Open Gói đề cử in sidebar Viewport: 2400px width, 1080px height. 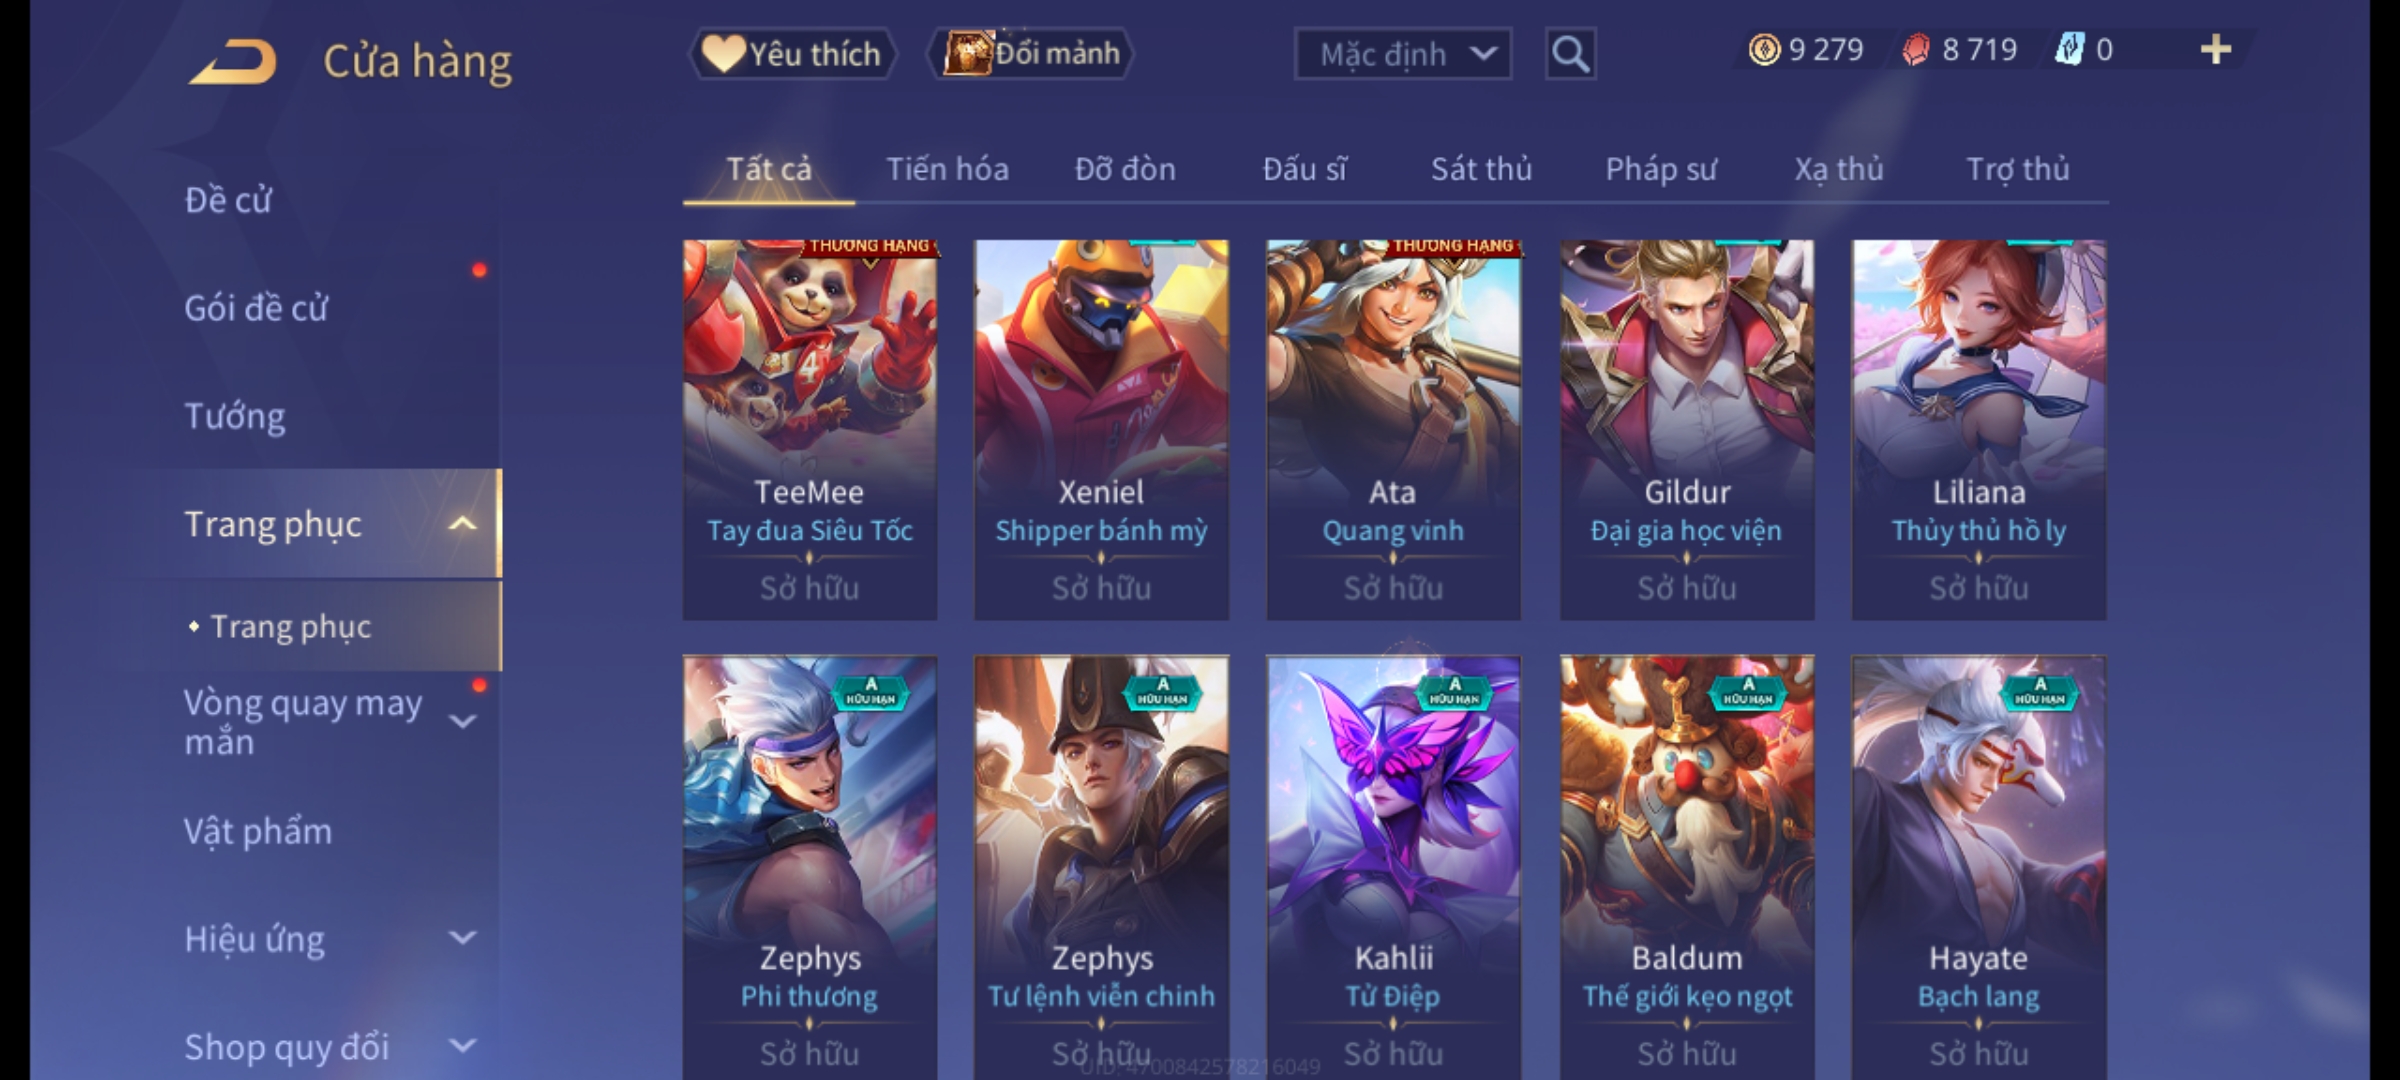click(256, 308)
